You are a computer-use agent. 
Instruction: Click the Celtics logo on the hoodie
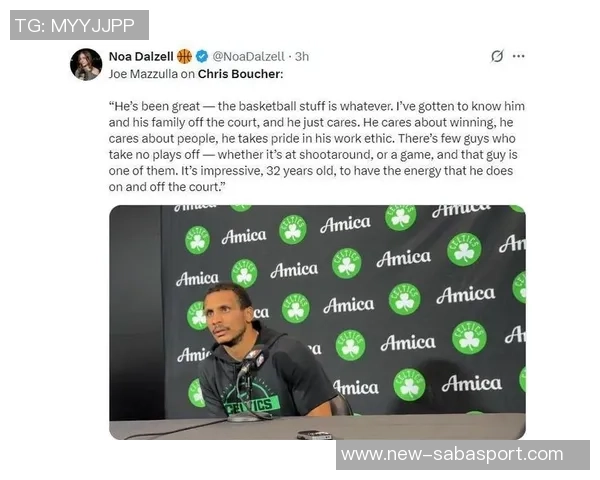click(x=252, y=405)
